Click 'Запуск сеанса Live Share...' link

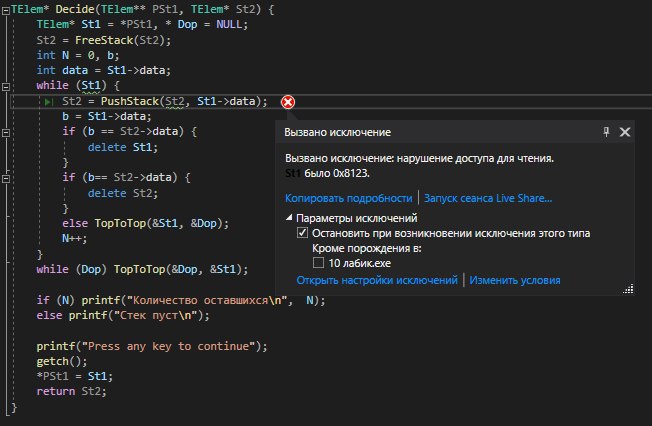488,198
